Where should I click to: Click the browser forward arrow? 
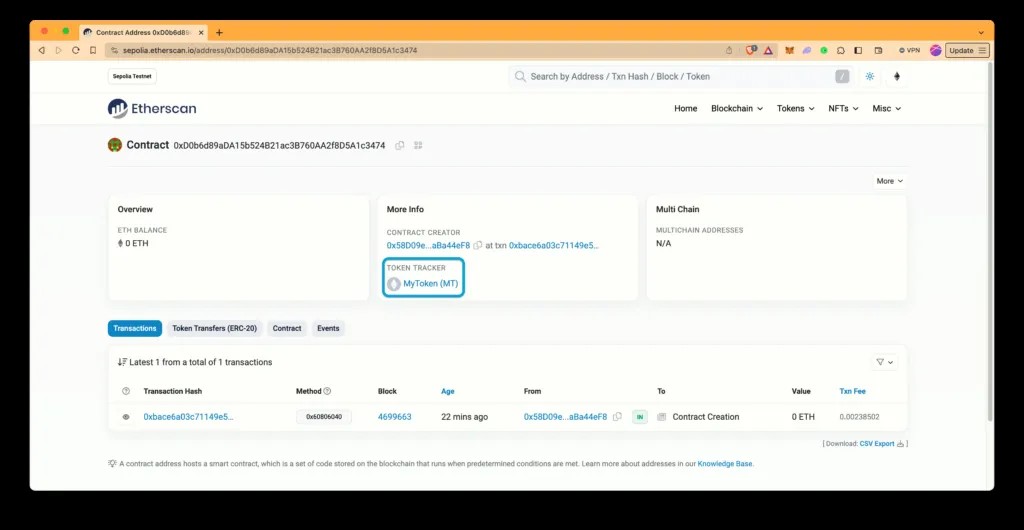[59, 50]
